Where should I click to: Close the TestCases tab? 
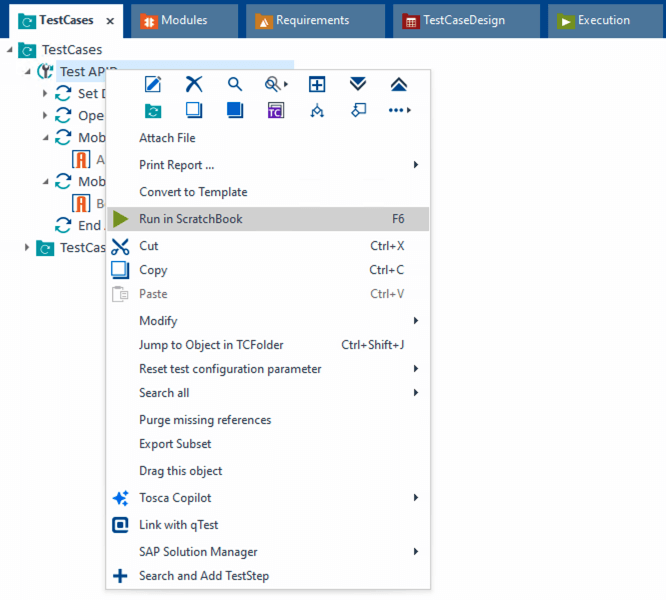point(110,21)
